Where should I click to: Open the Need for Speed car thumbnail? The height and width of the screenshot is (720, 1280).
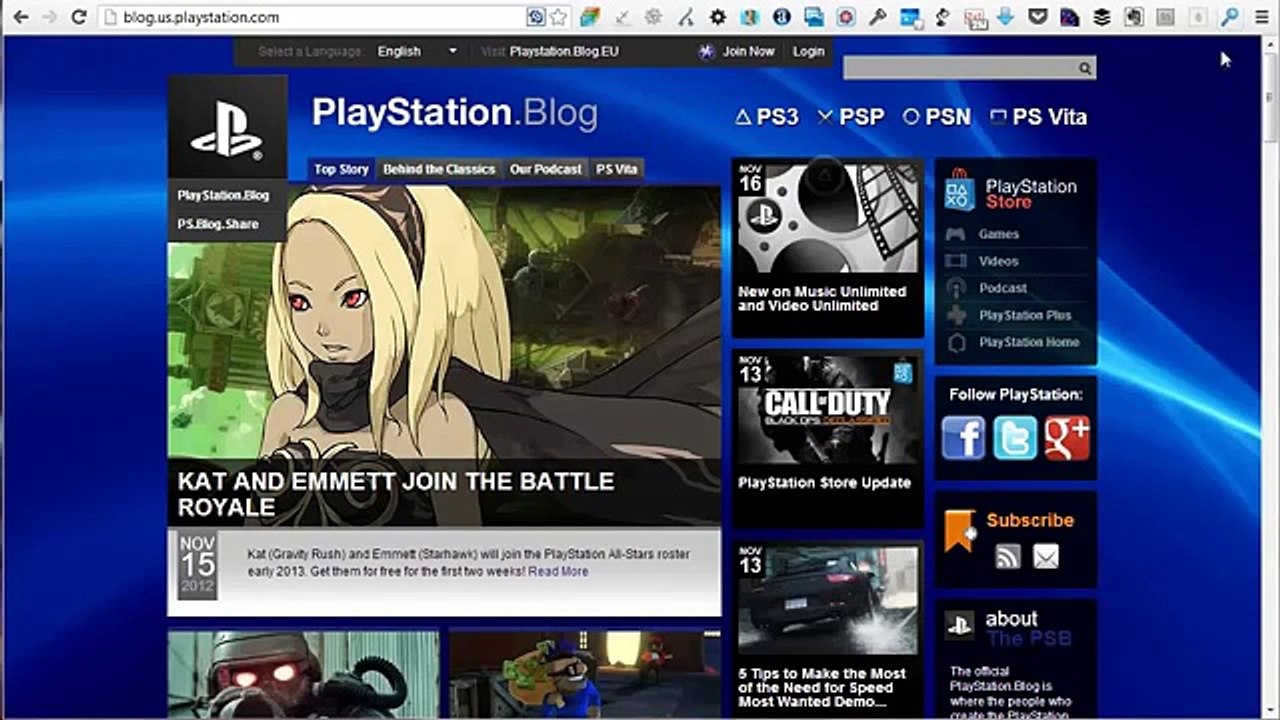pos(827,601)
